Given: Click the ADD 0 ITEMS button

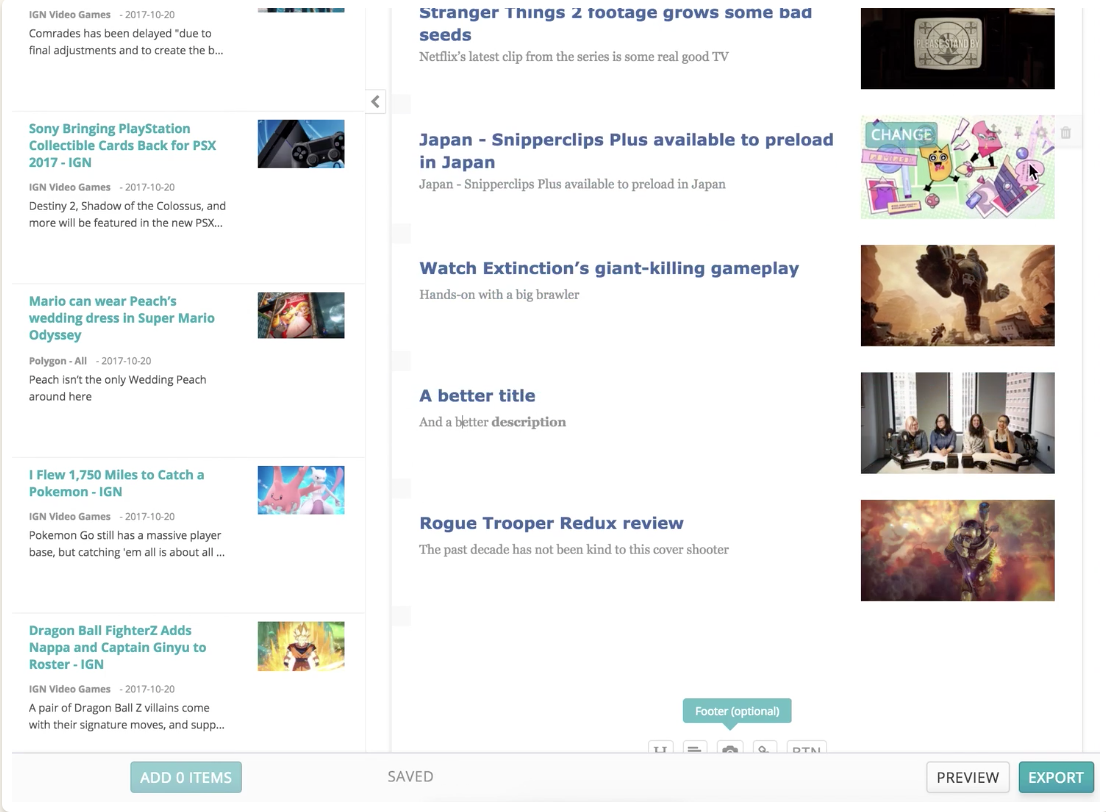Looking at the screenshot, I should (x=186, y=777).
